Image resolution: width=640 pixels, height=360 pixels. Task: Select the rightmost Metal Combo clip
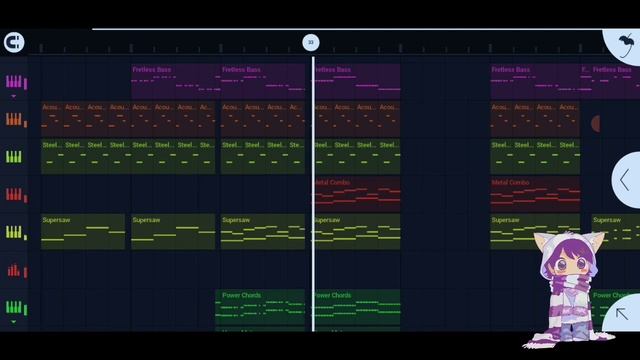coord(535,194)
